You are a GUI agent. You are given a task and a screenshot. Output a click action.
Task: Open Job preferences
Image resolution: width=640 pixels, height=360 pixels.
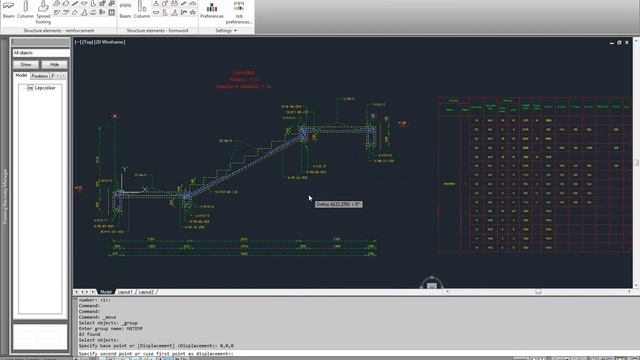coord(239,12)
